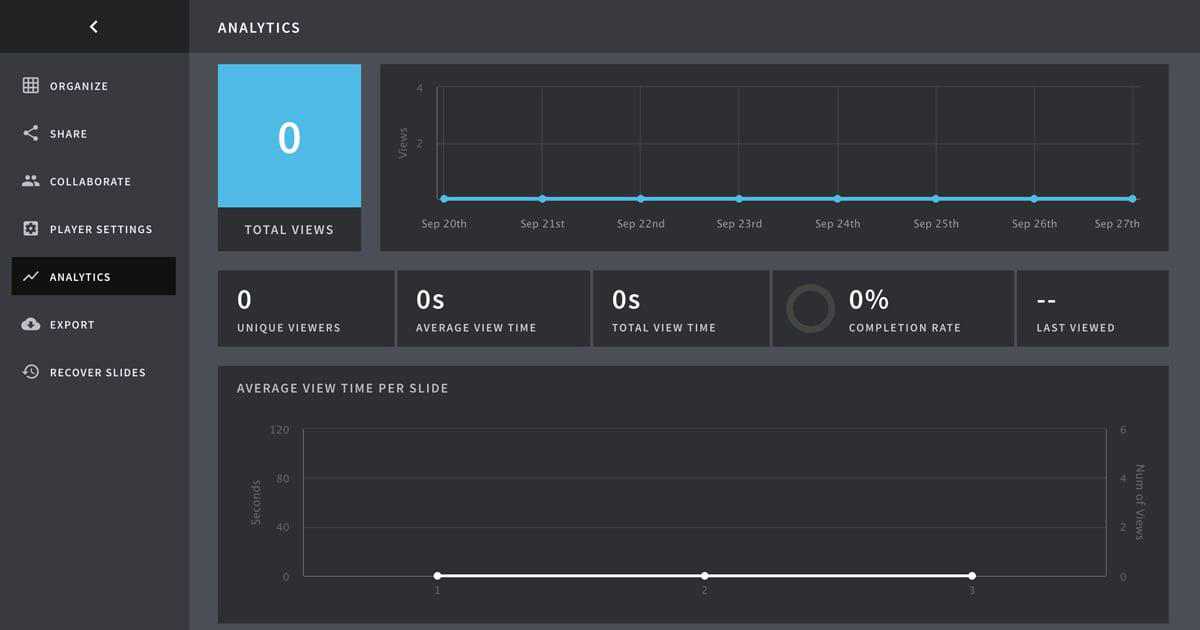Click the Share icon in sidebar
The width and height of the screenshot is (1200, 630).
pos(31,134)
